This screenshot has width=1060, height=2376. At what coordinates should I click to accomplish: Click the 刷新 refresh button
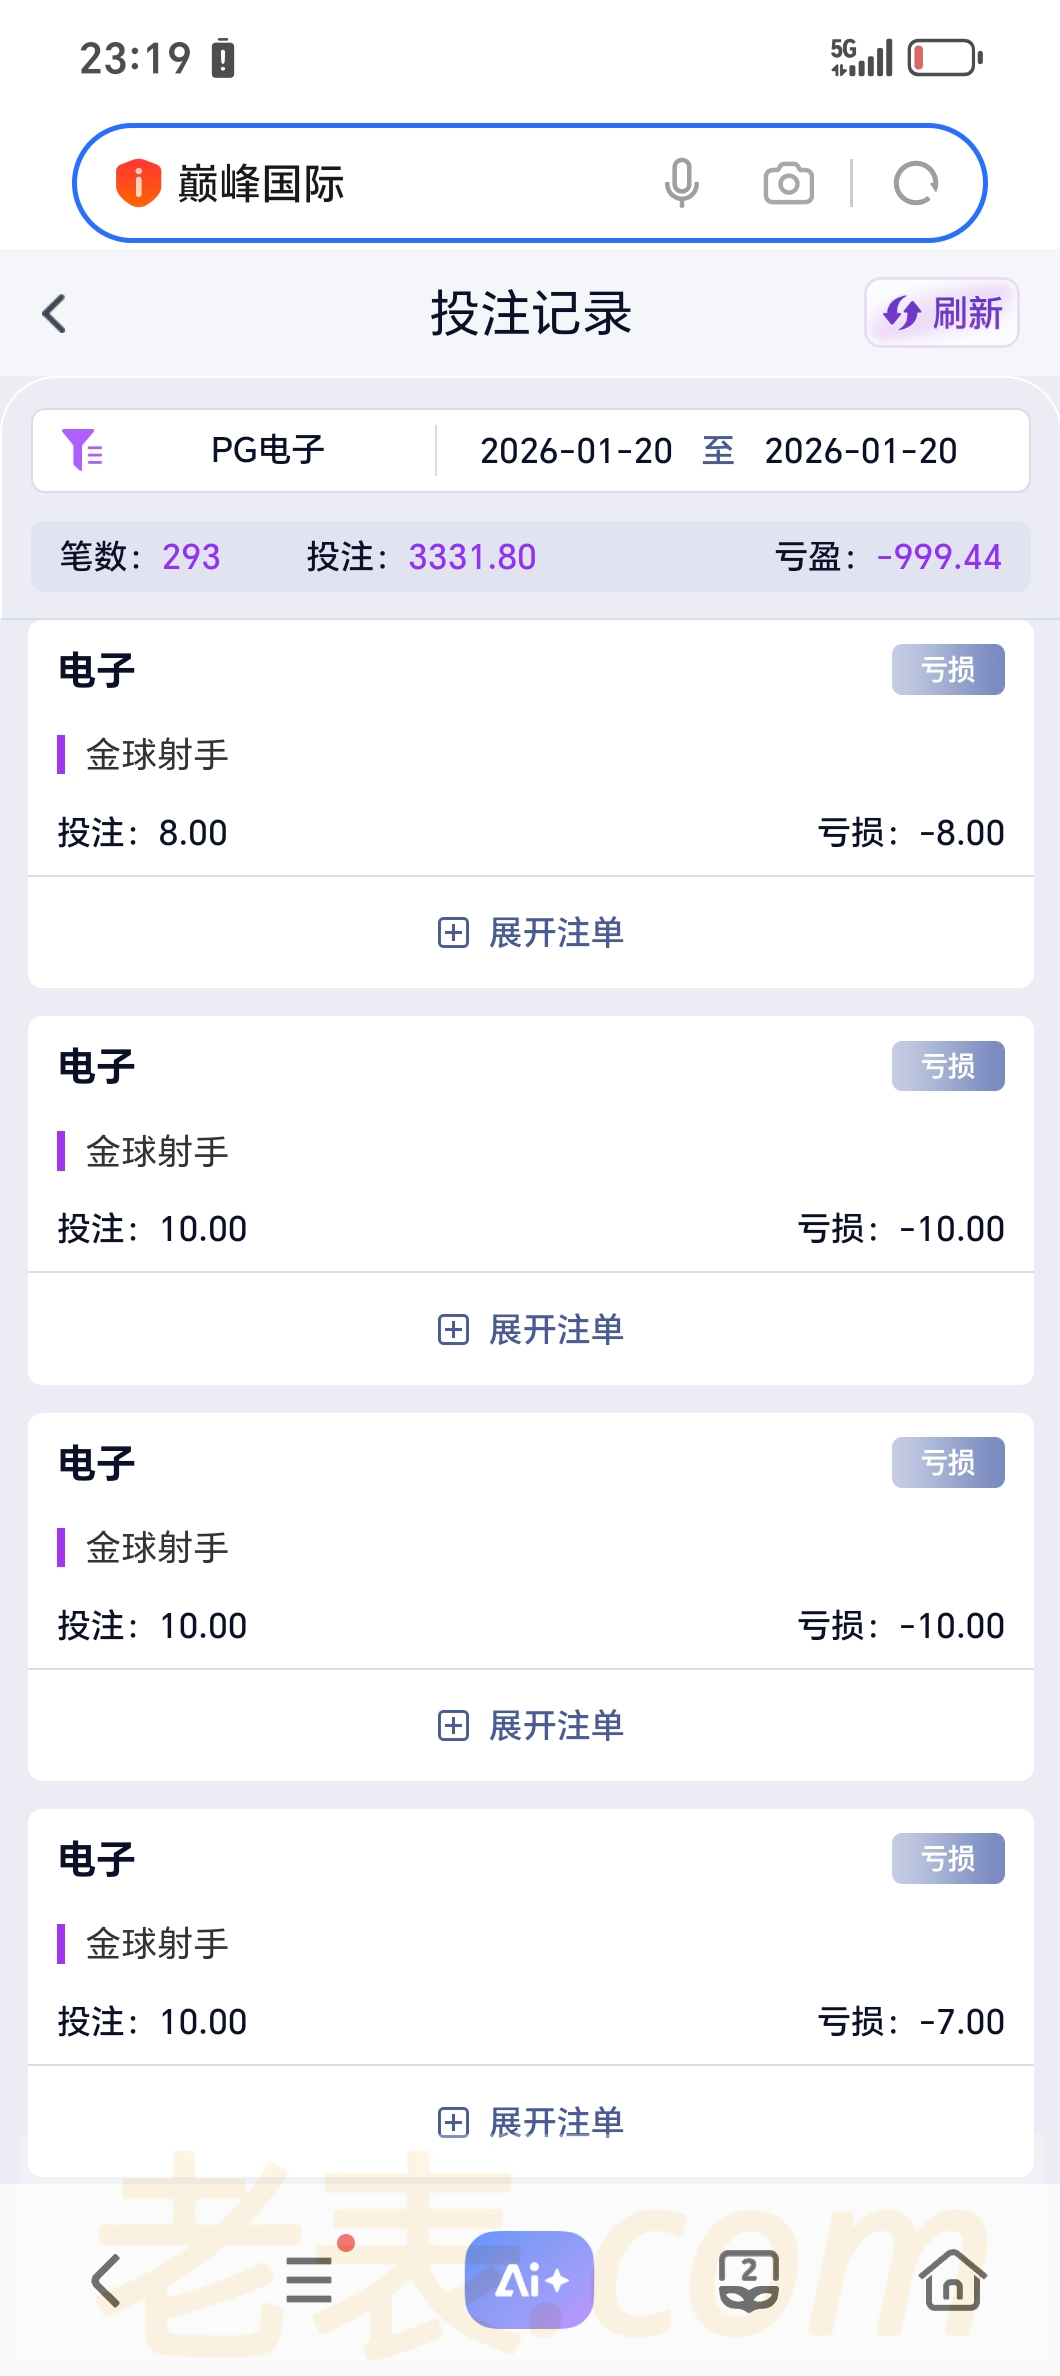point(941,313)
